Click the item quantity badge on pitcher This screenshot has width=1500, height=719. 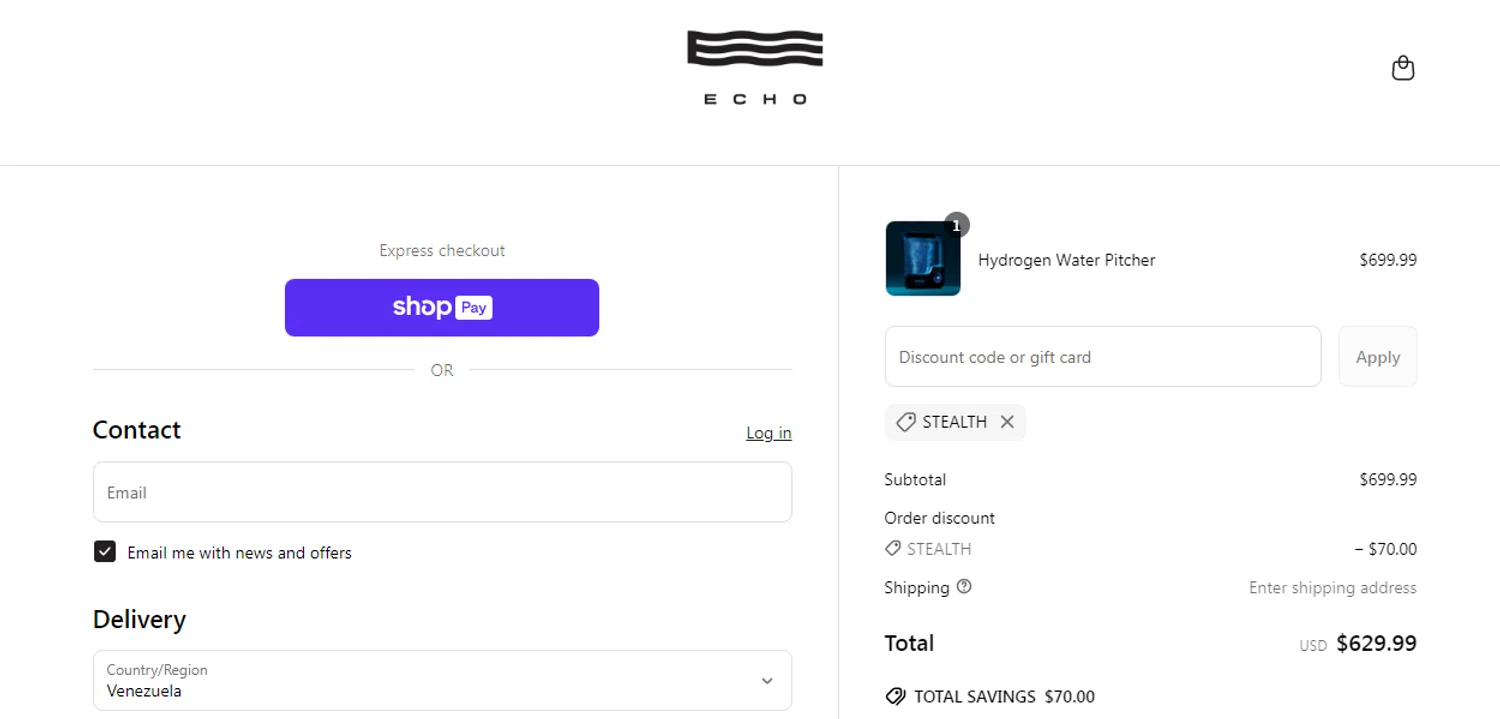click(956, 226)
